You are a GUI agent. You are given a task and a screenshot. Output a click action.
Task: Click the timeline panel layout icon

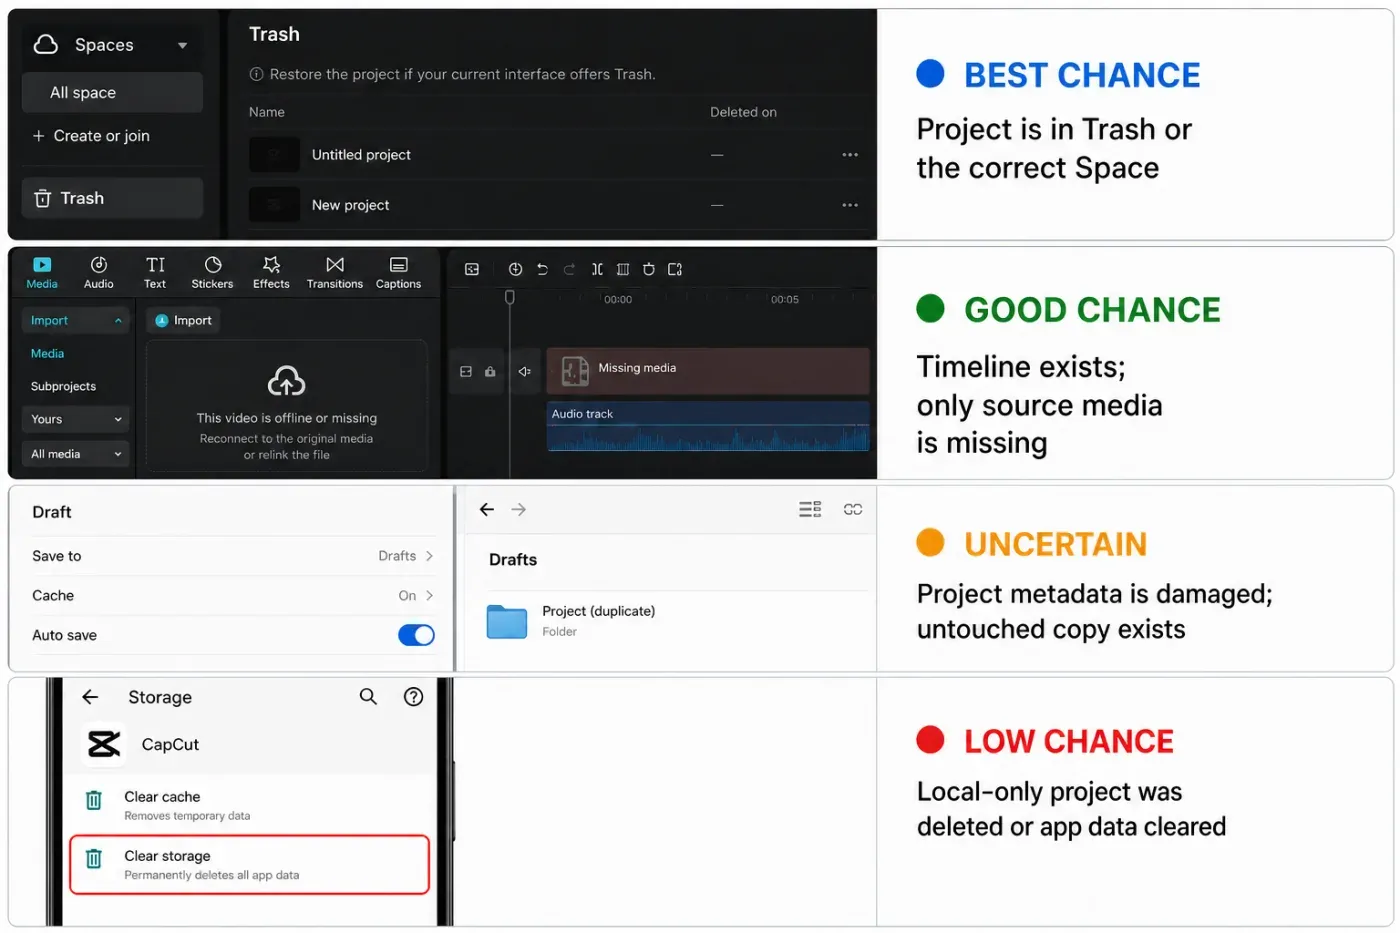pyautogui.click(x=472, y=269)
